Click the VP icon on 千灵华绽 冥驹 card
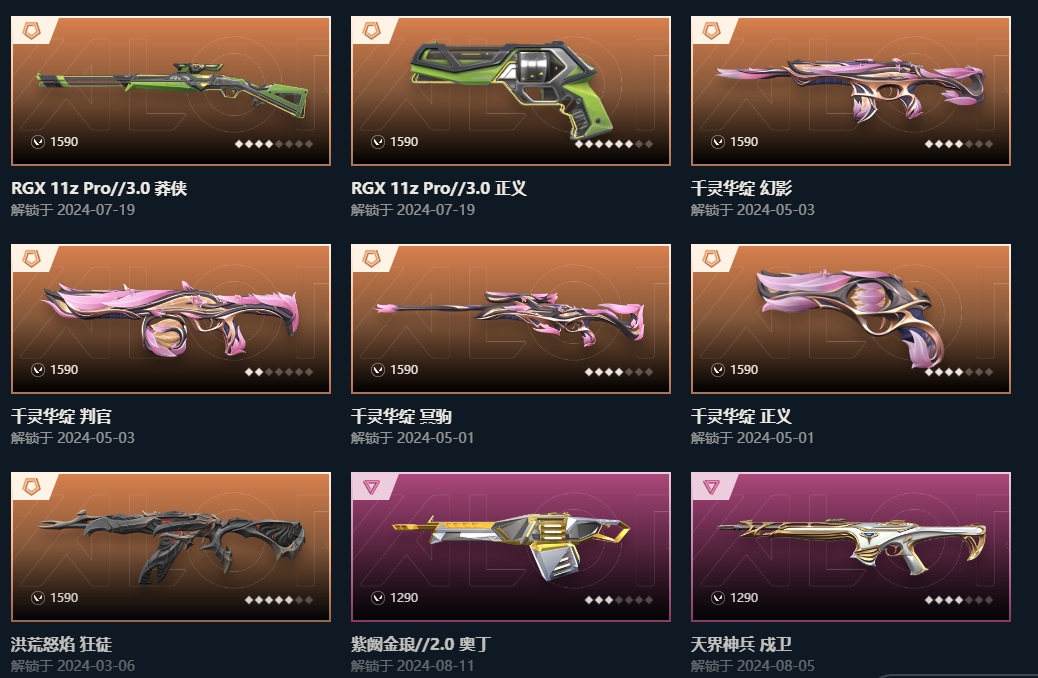Viewport: 1038px width, 678px height. click(x=378, y=370)
